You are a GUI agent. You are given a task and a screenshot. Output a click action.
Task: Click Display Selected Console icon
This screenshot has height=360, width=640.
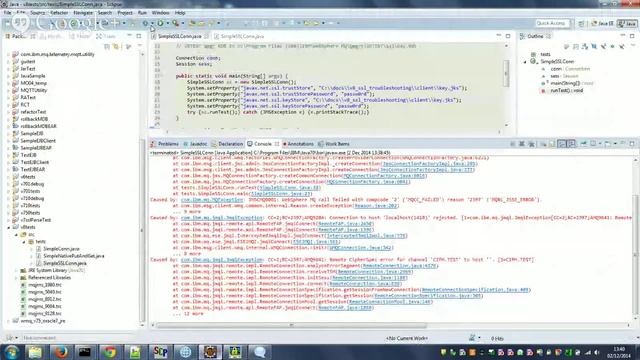coord(593,144)
